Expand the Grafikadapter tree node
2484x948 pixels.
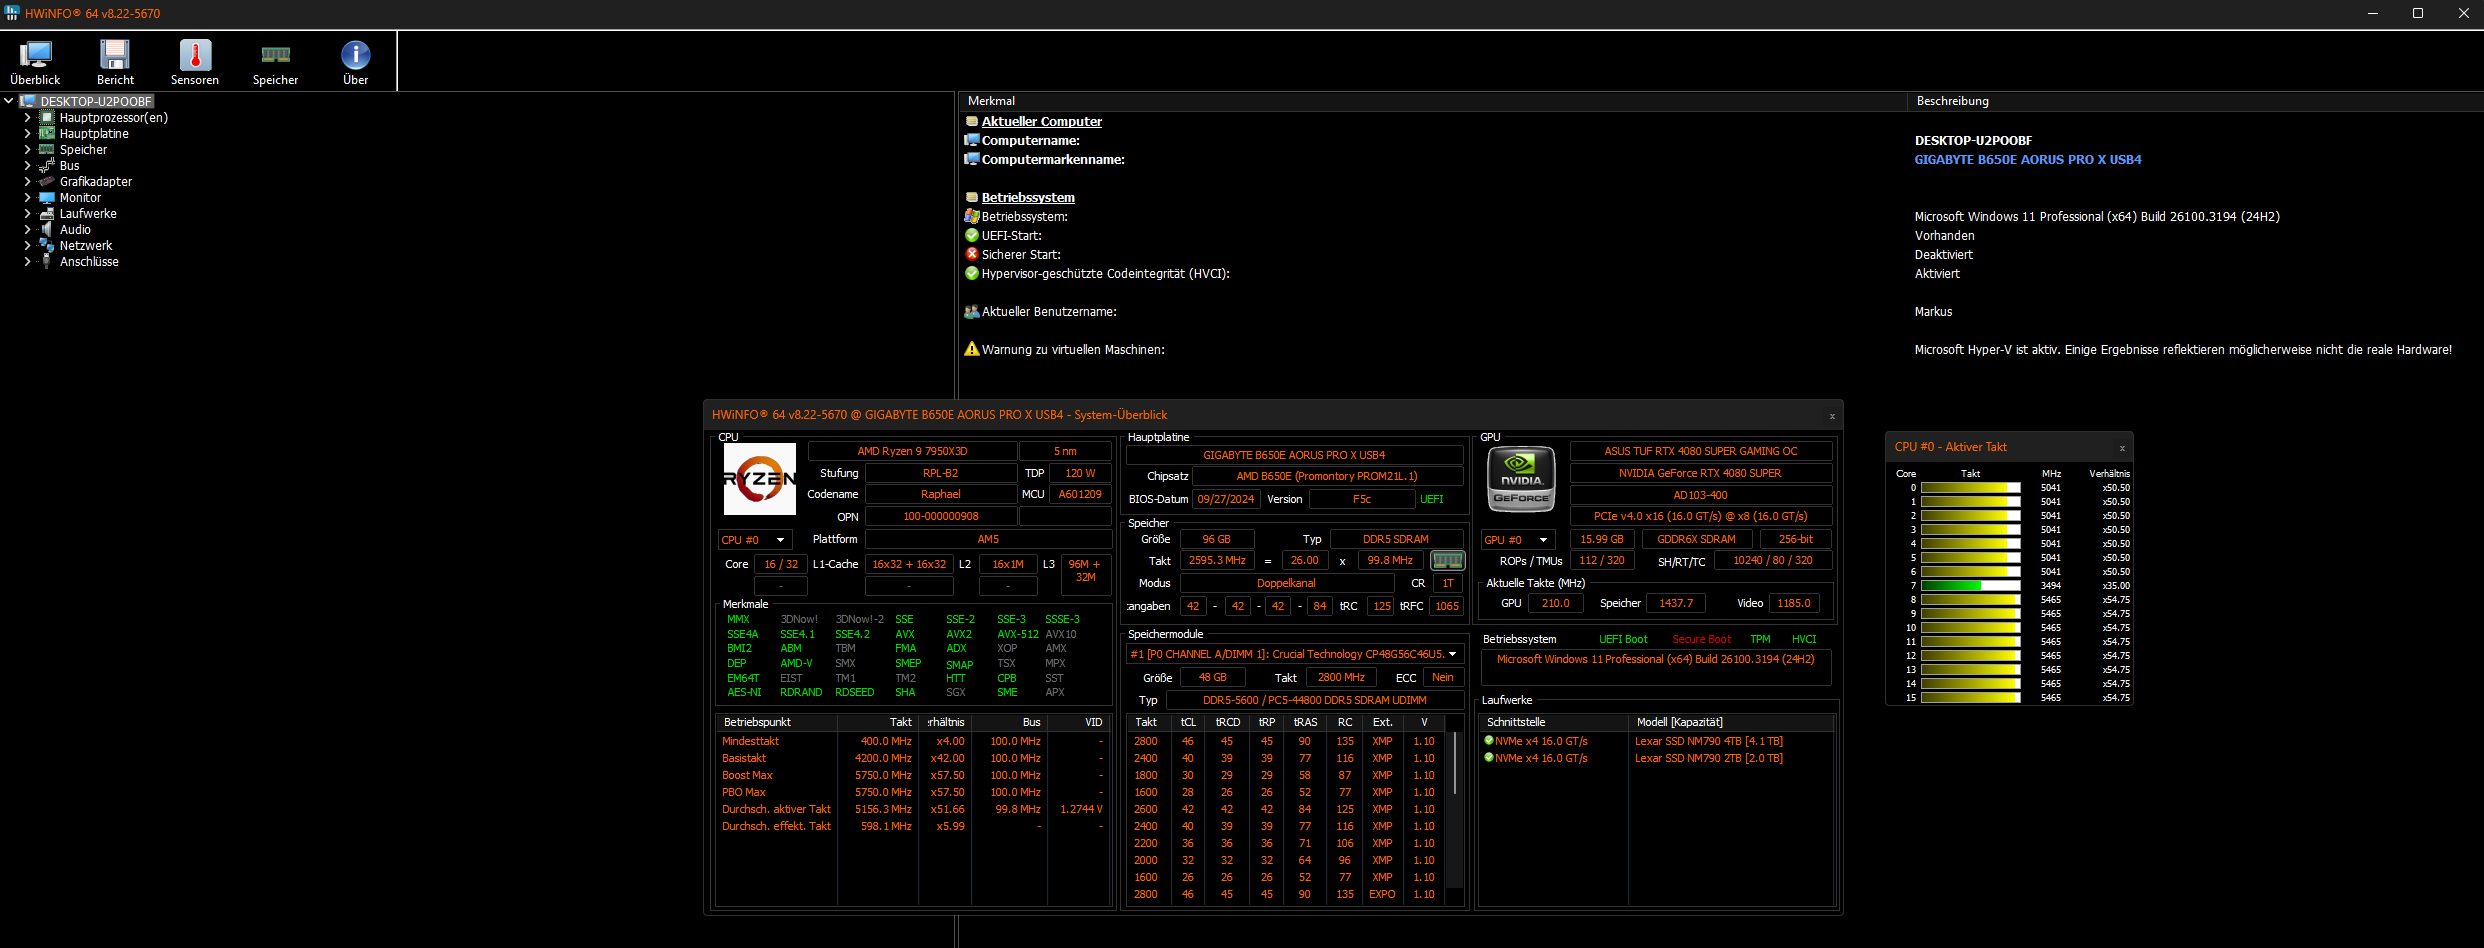(27, 182)
